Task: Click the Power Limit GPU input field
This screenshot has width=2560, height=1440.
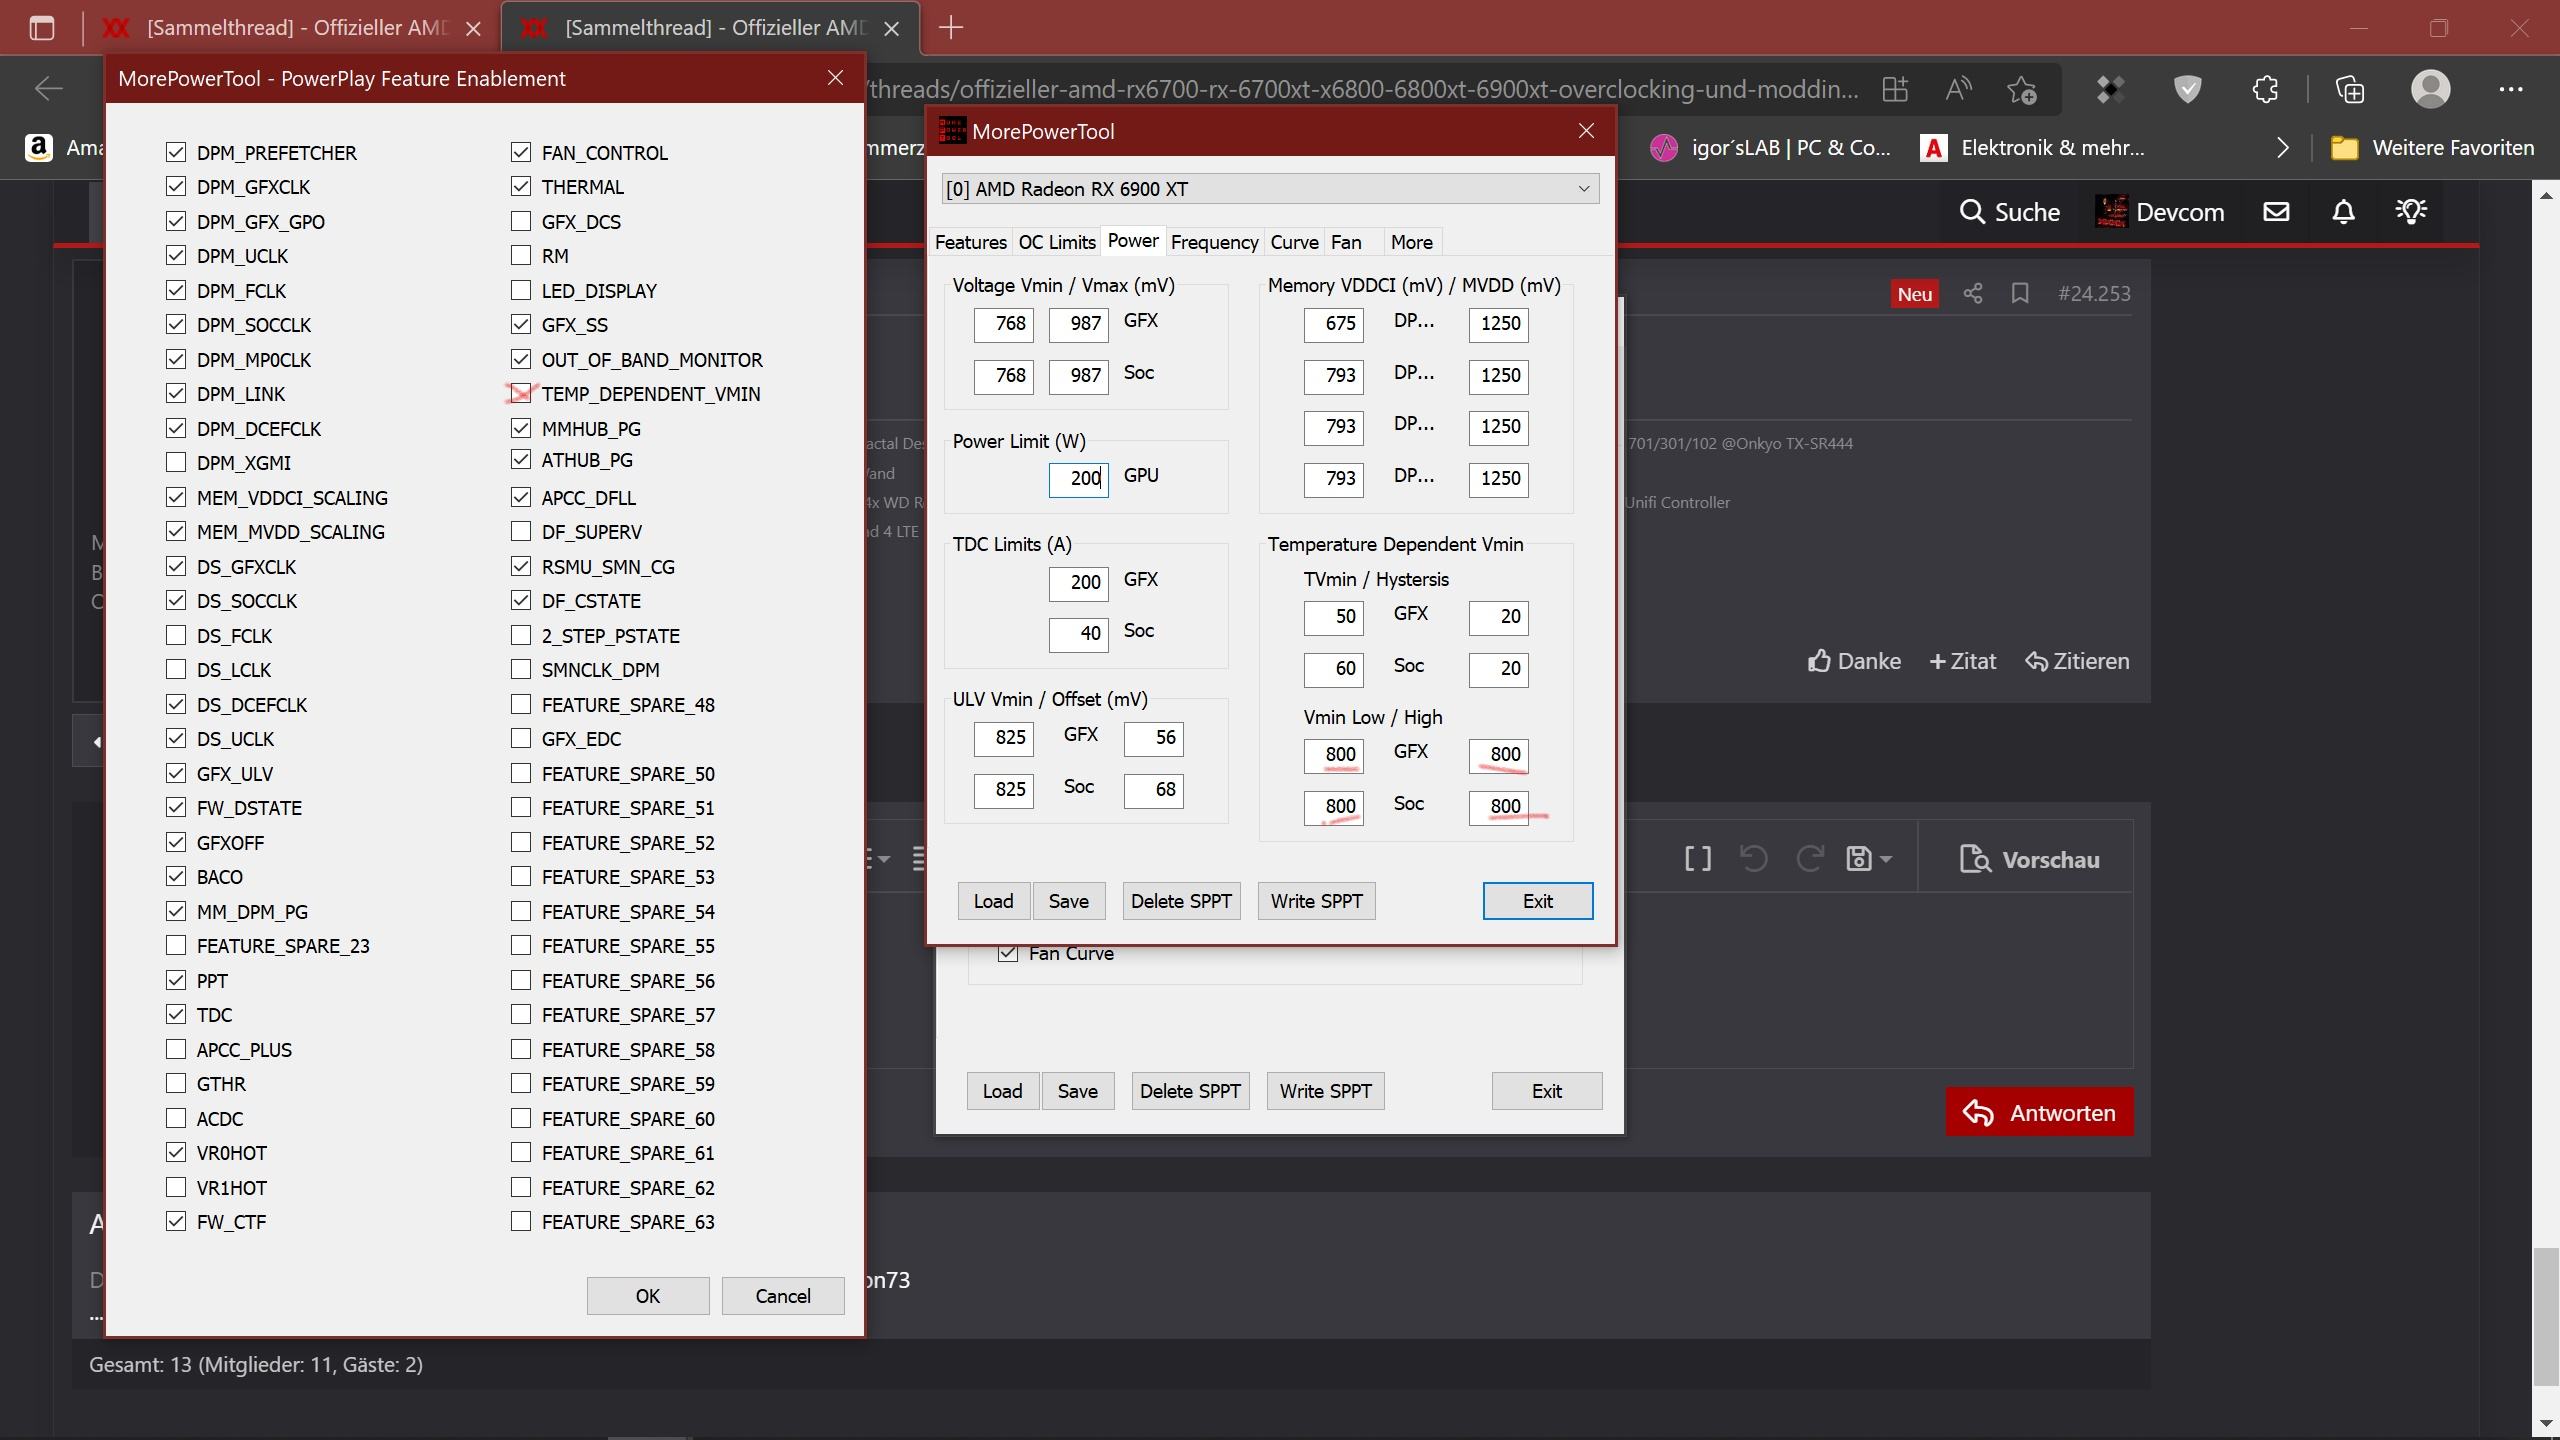Action: (x=1078, y=478)
